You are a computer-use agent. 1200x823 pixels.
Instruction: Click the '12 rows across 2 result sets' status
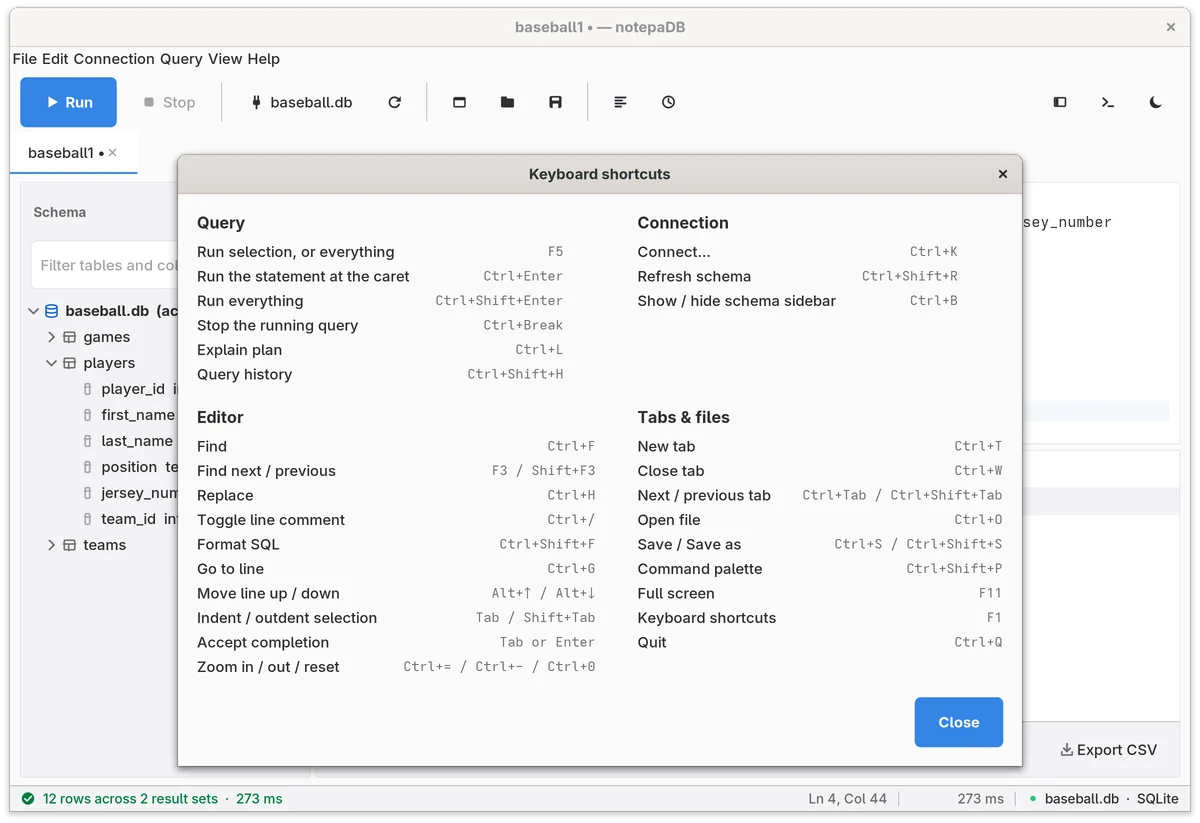pos(130,799)
